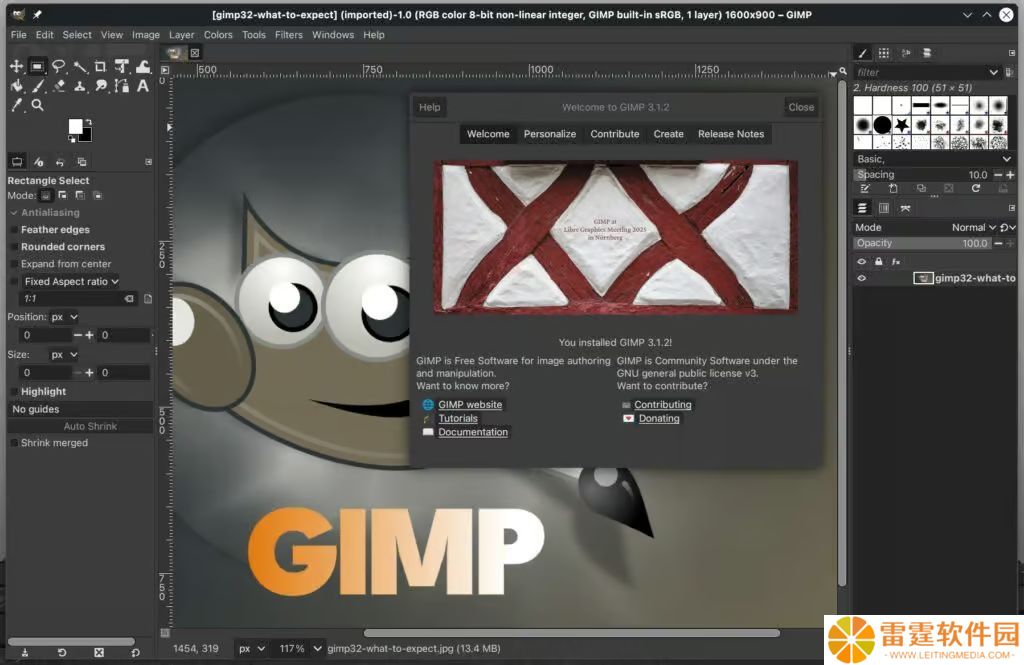
Task: Click restore tool preset icon at bottom
Action: [61, 652]
